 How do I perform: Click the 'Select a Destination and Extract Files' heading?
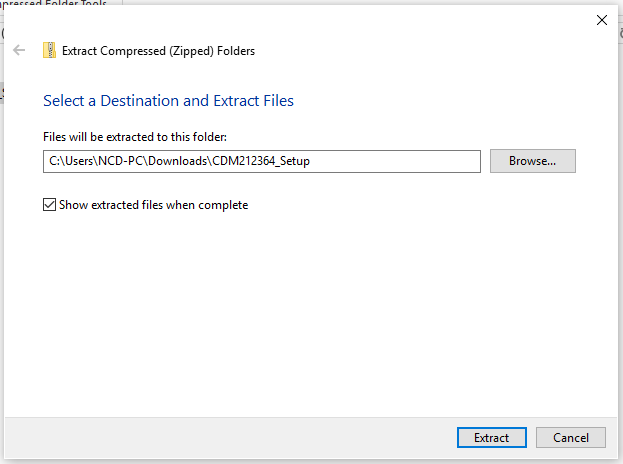(168, 101)
